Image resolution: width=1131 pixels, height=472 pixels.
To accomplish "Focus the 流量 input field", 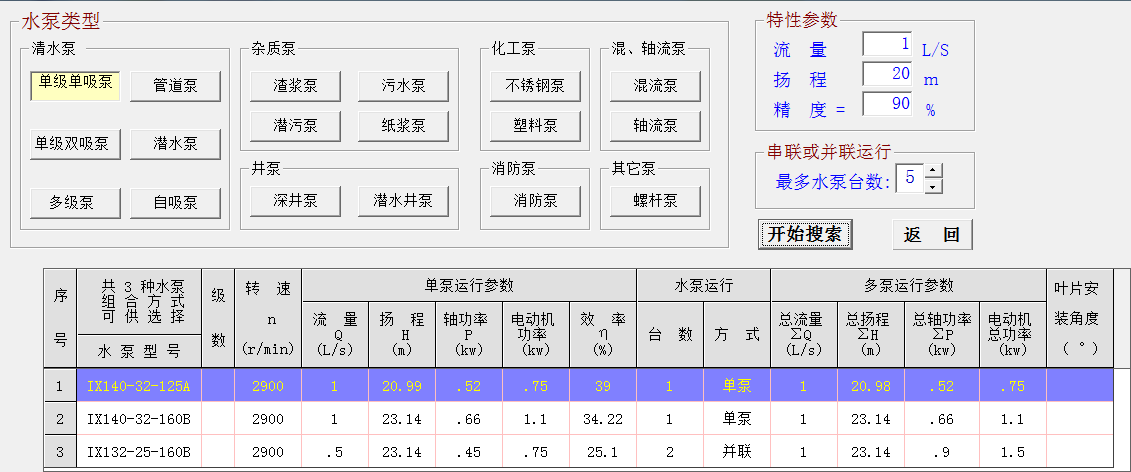I will click(x=887, y=44).
